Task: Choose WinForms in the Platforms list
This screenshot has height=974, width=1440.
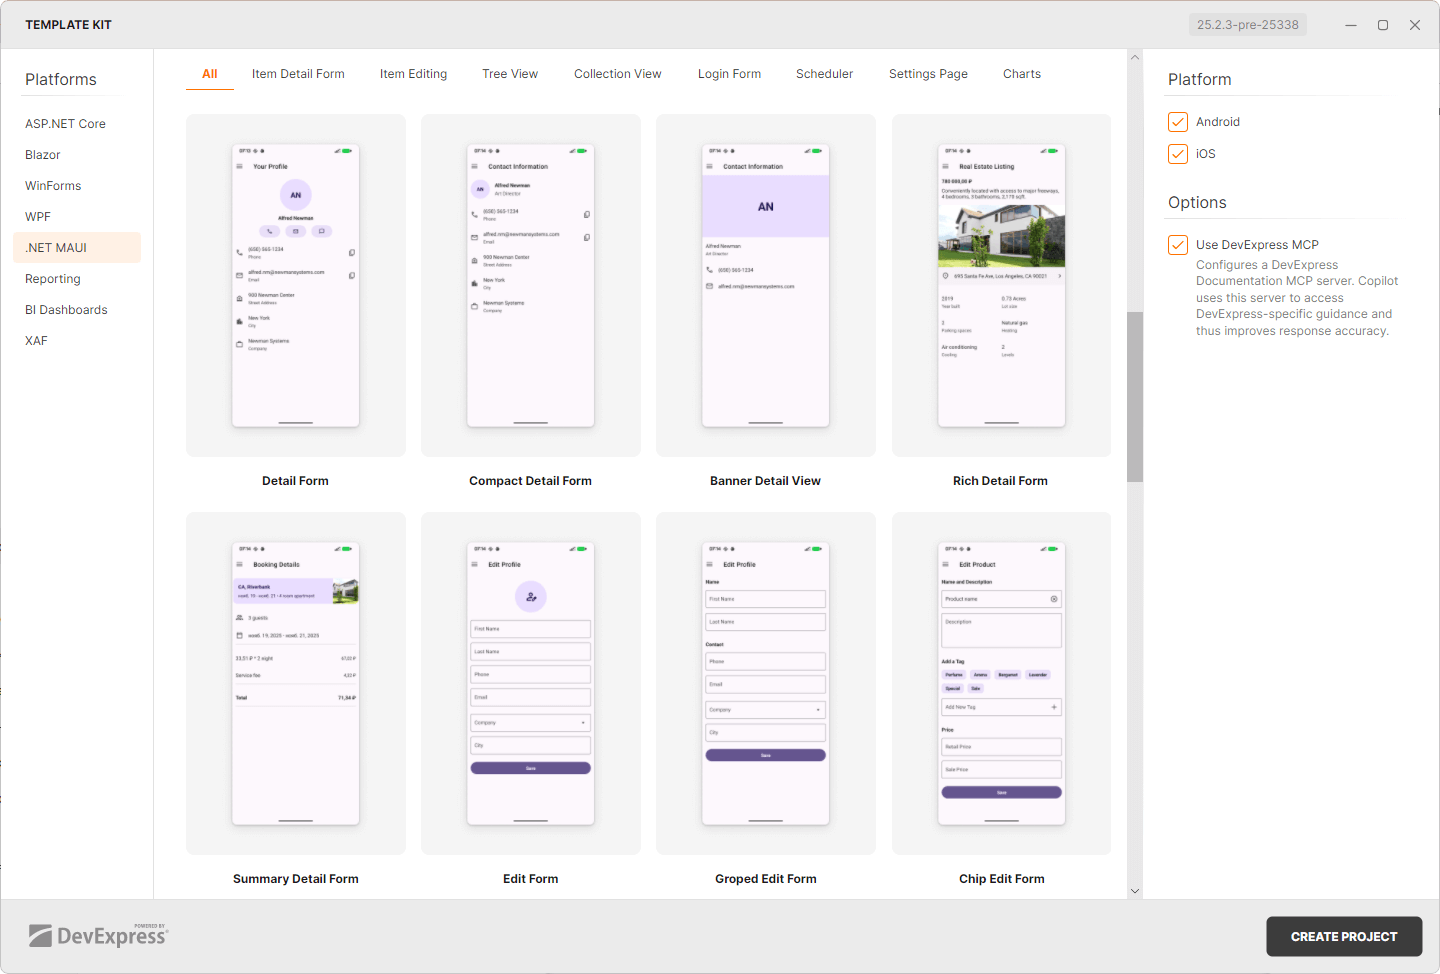Action: (53, 185)
